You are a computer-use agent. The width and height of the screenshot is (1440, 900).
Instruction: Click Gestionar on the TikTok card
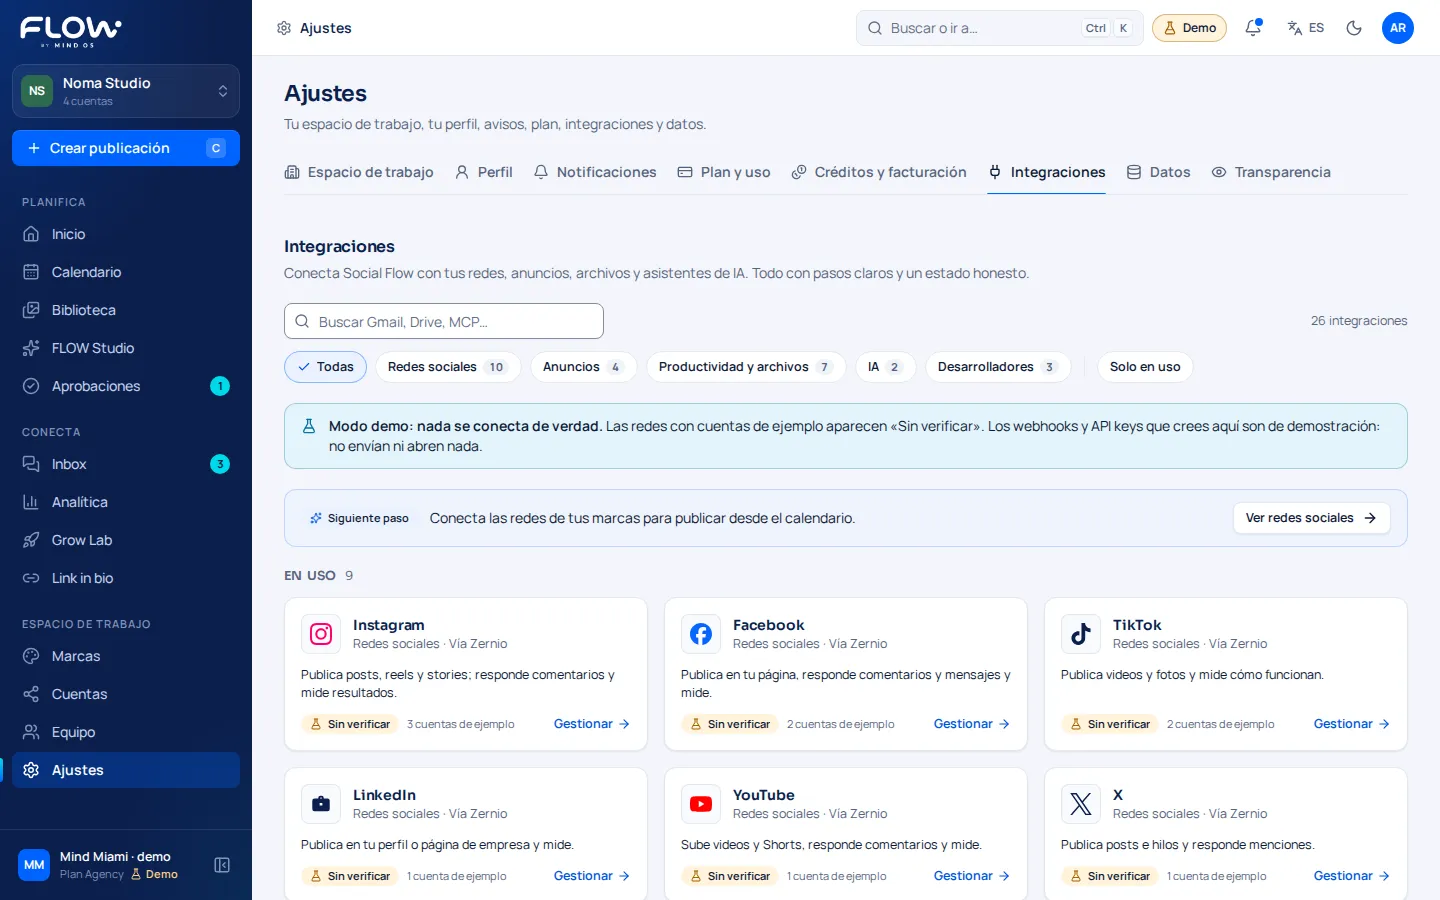coord(1352,724)
